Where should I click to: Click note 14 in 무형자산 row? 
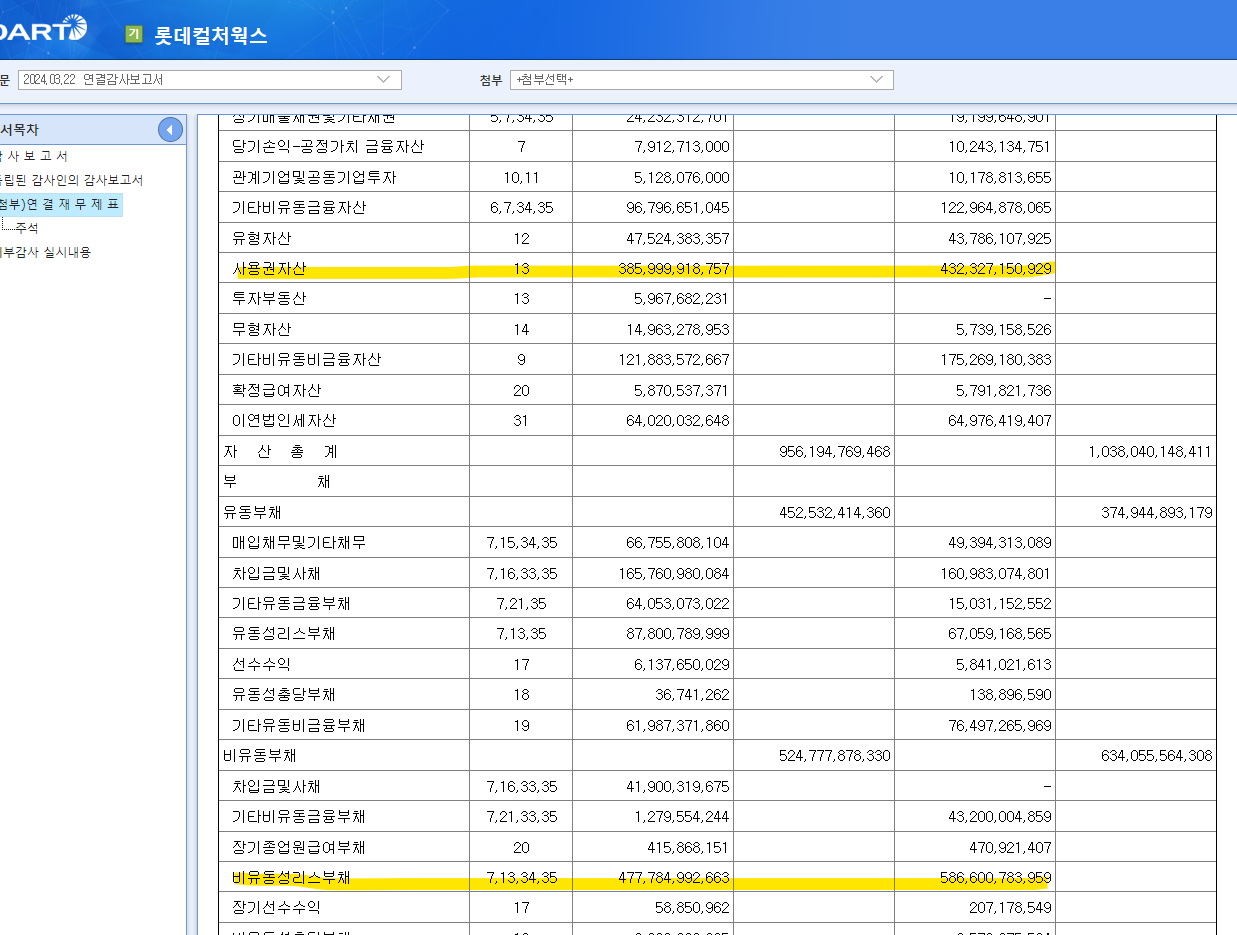[x=521, y=329]
